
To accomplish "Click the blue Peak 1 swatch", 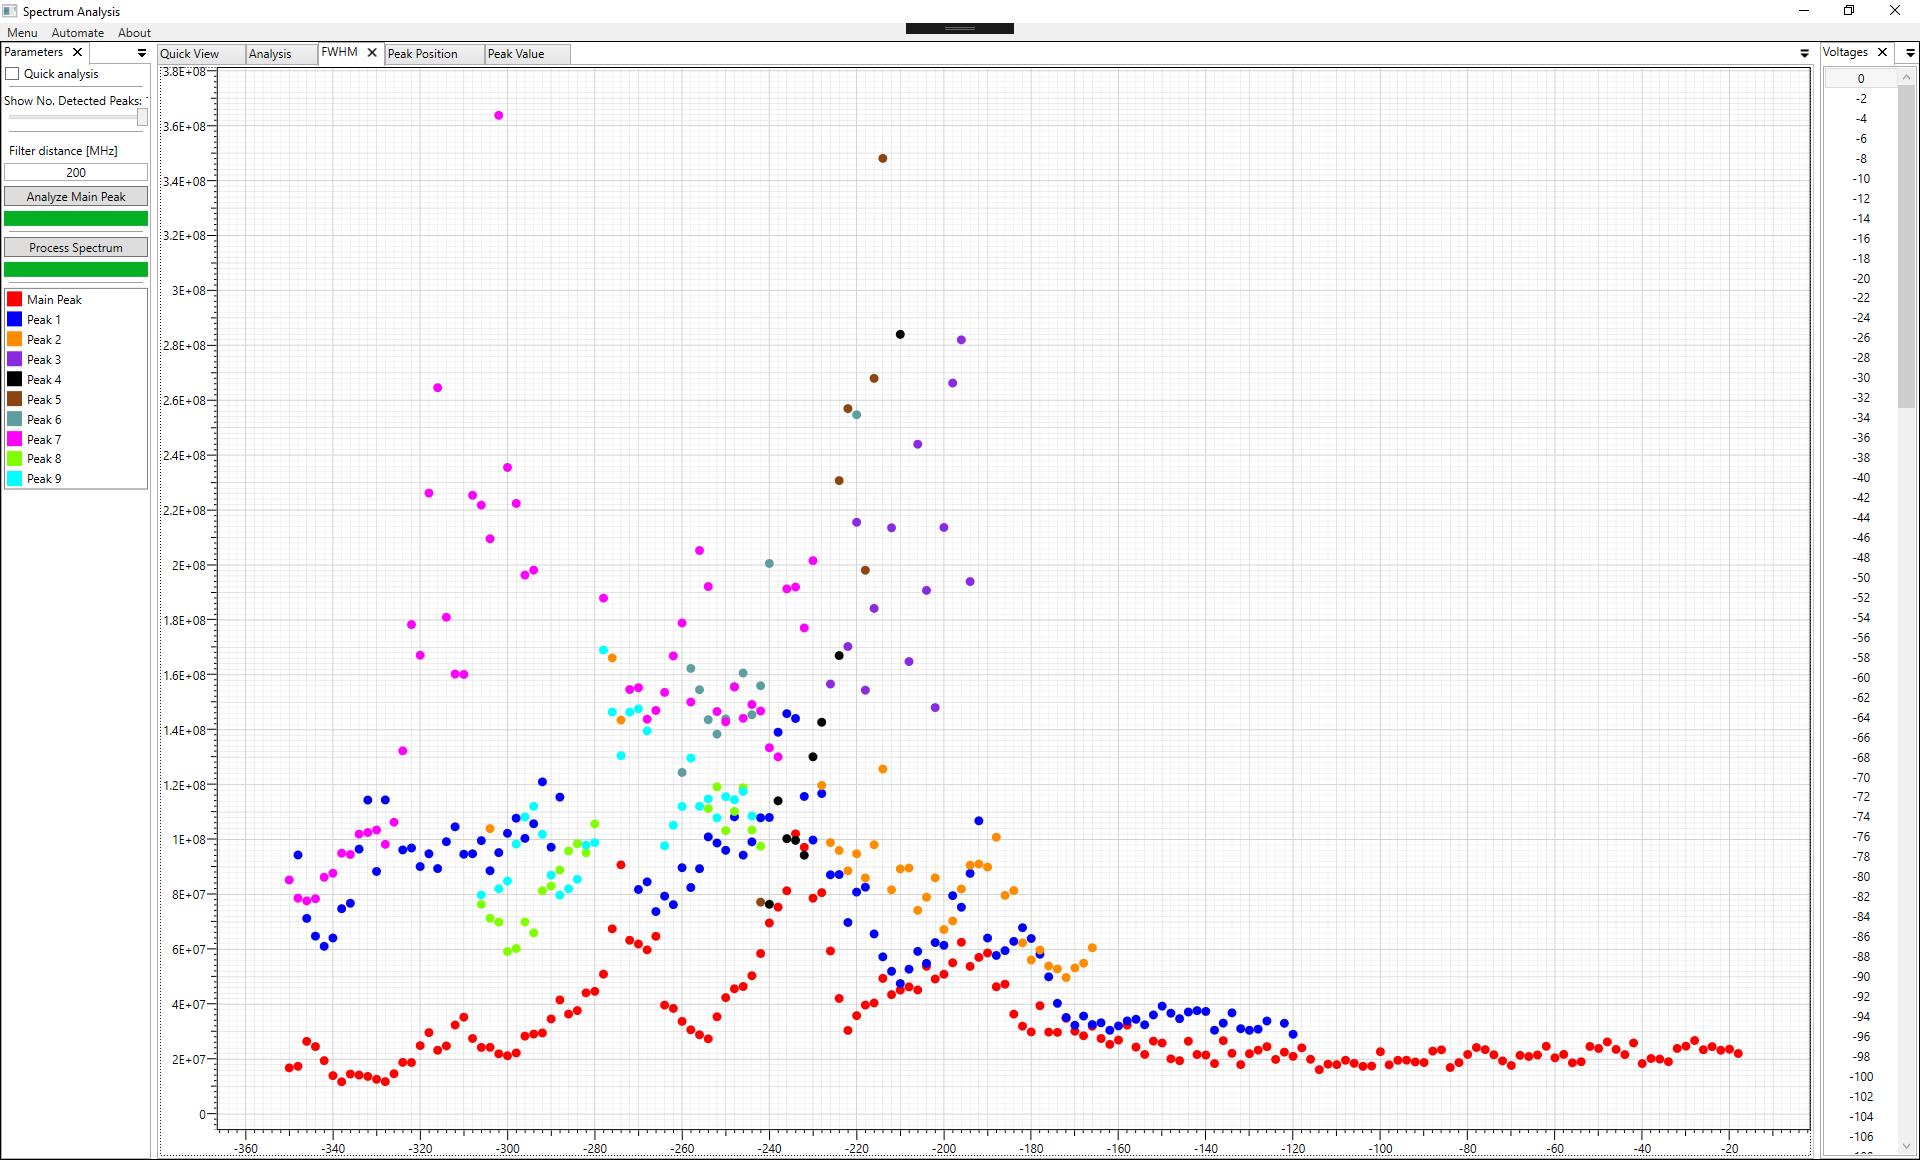I will point(15,319).
